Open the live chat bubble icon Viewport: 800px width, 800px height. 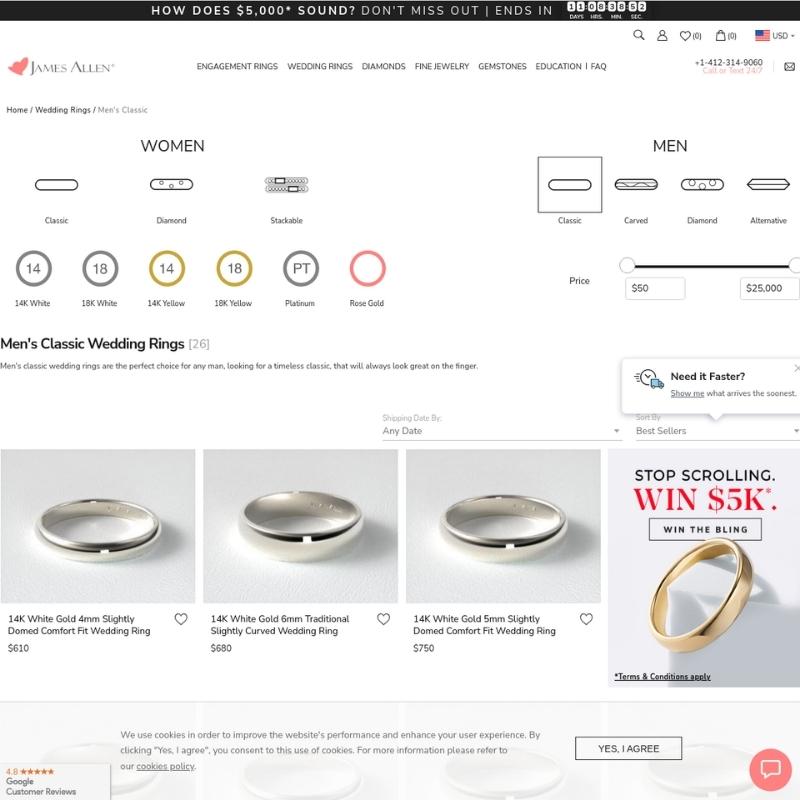(770, 769)
